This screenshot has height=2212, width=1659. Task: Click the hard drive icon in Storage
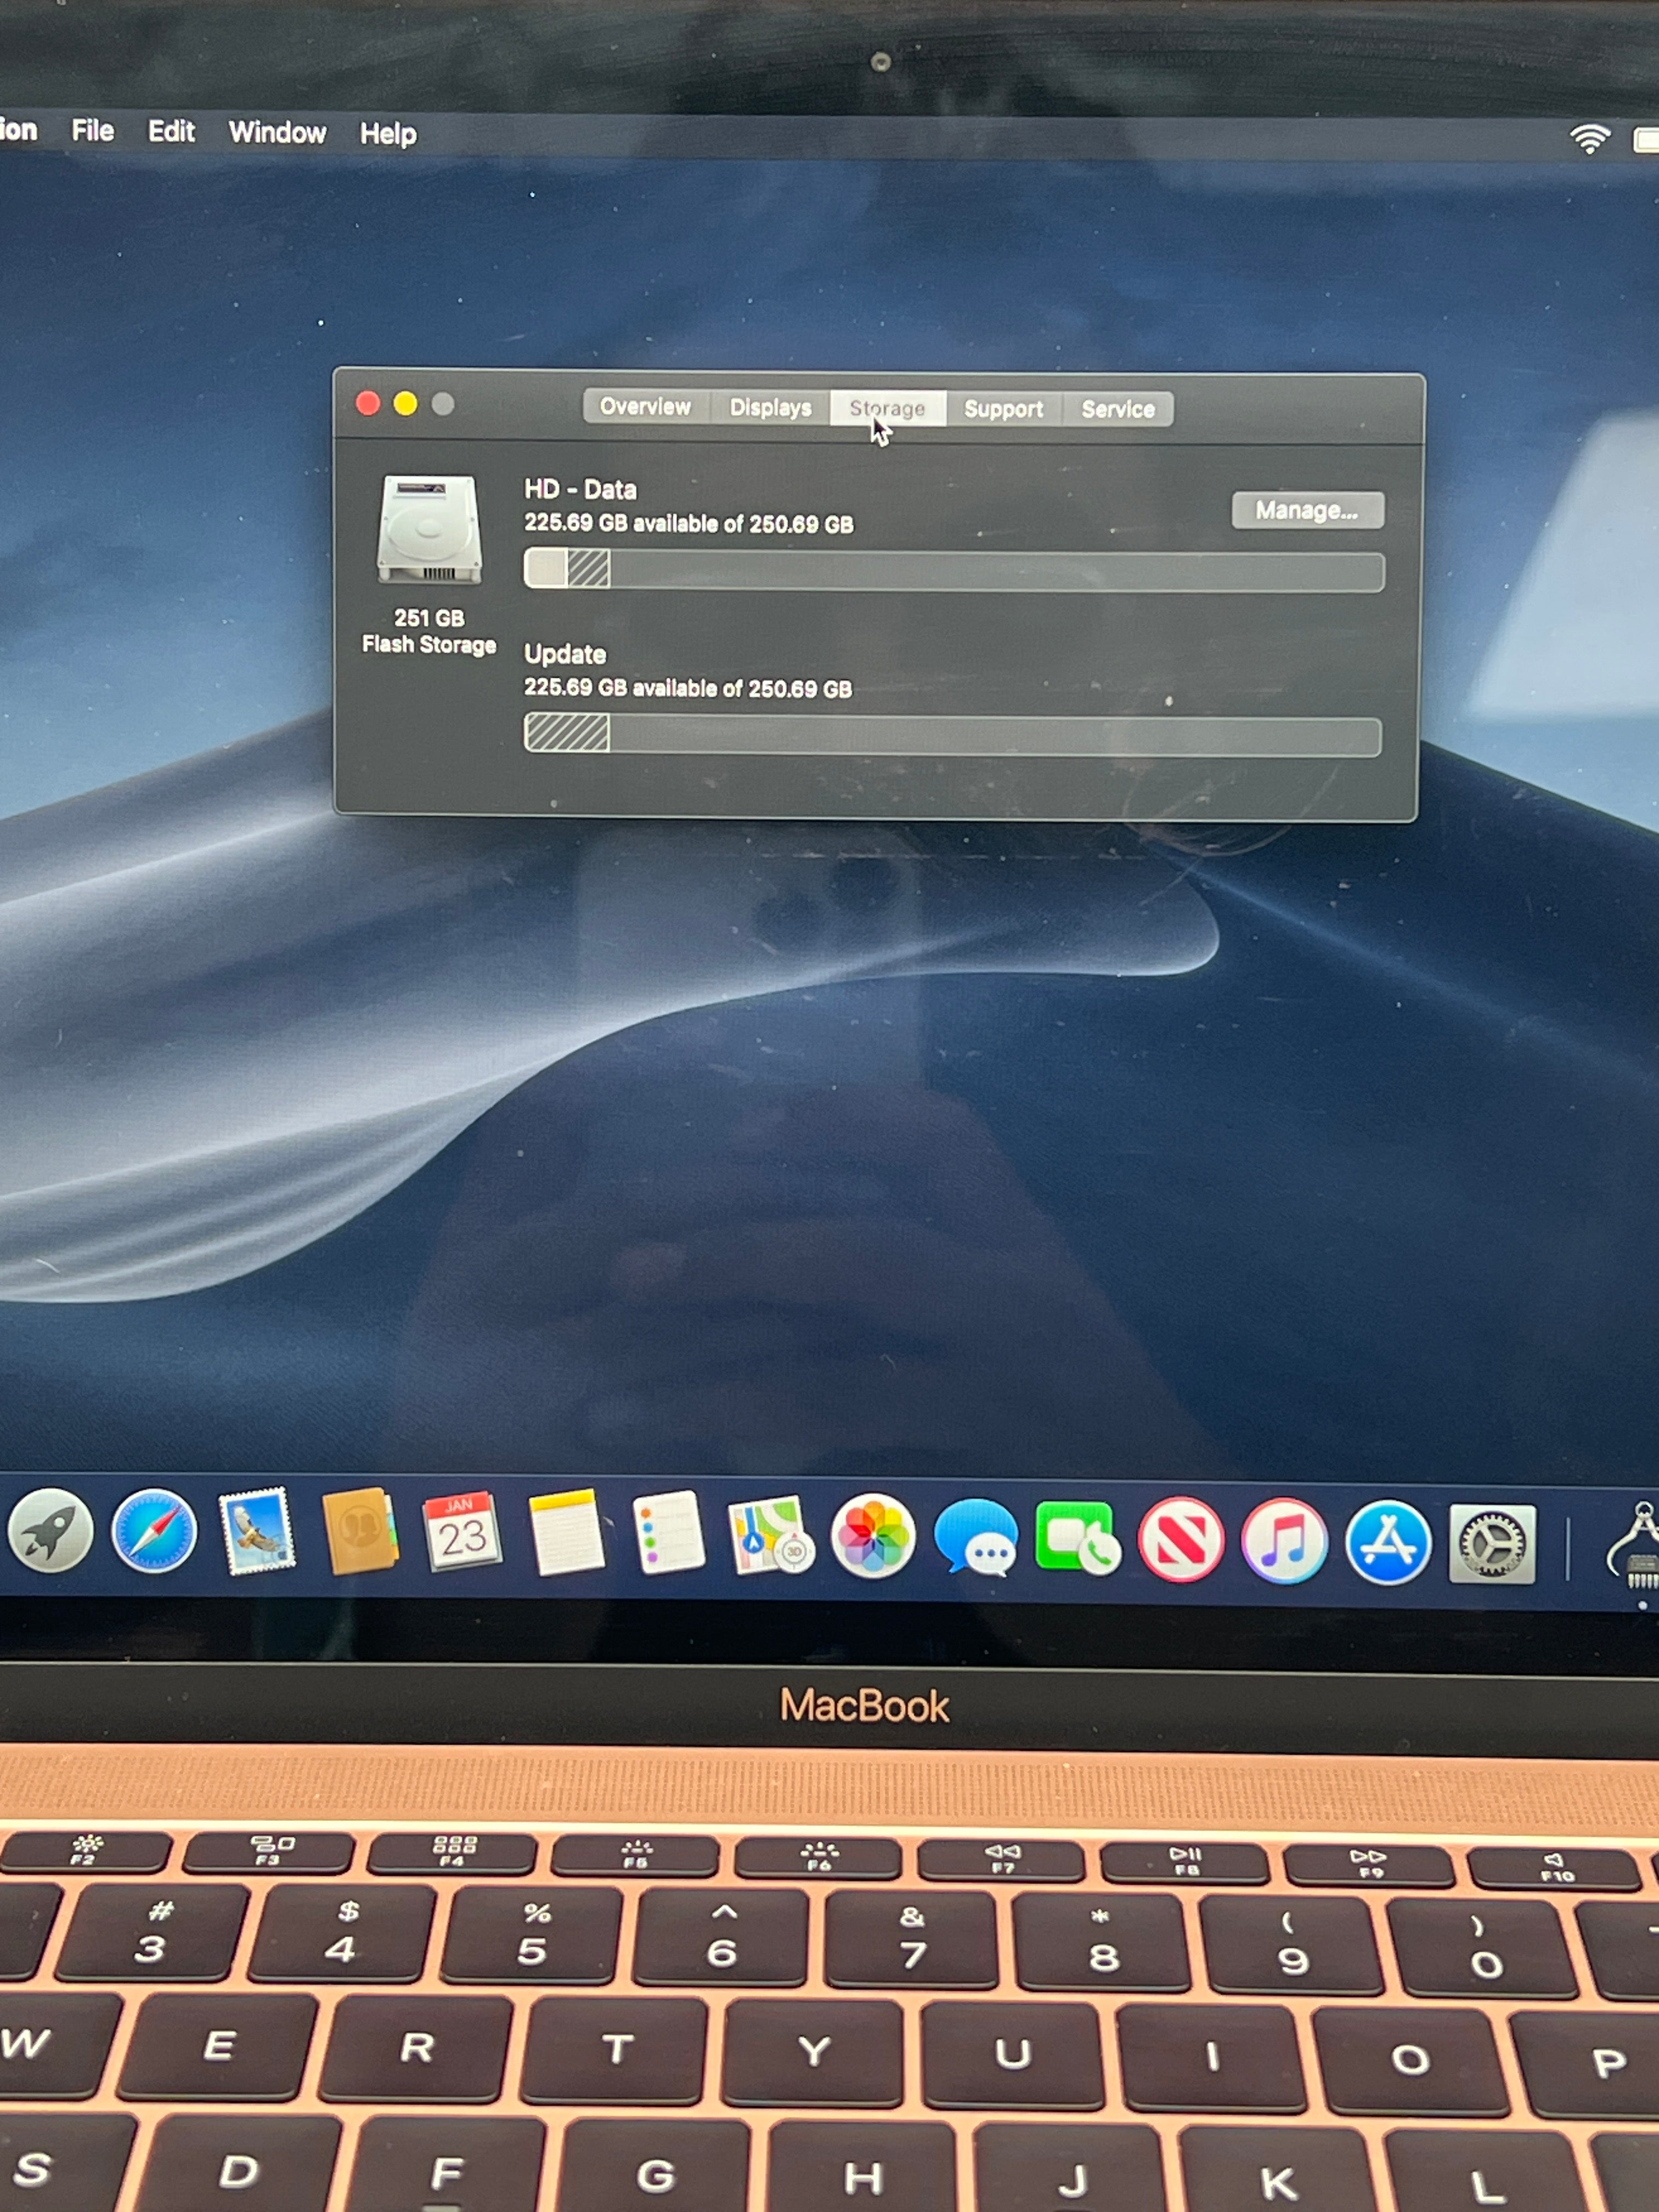click(x=429, y=529)
